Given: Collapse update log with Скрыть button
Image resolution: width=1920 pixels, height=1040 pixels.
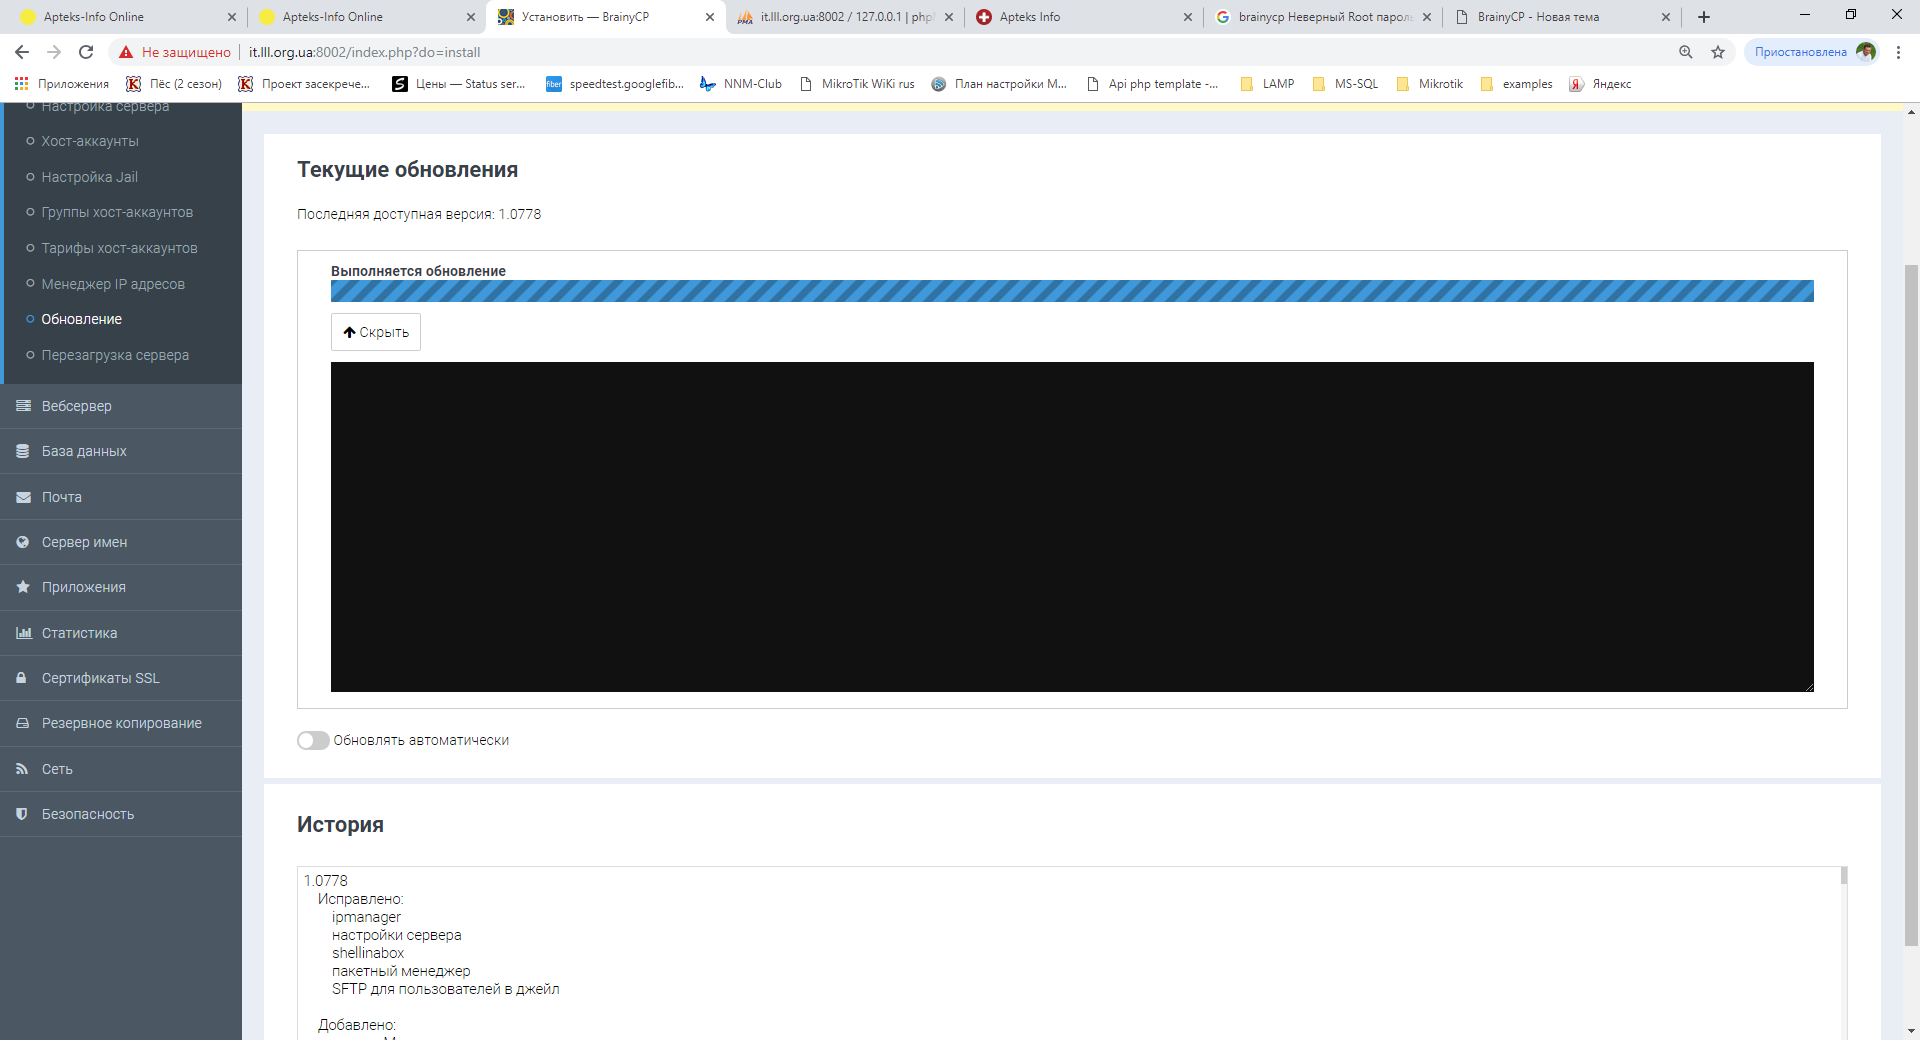Looking at the screenshot, I should pyautogui.click(x=376, y=332).
